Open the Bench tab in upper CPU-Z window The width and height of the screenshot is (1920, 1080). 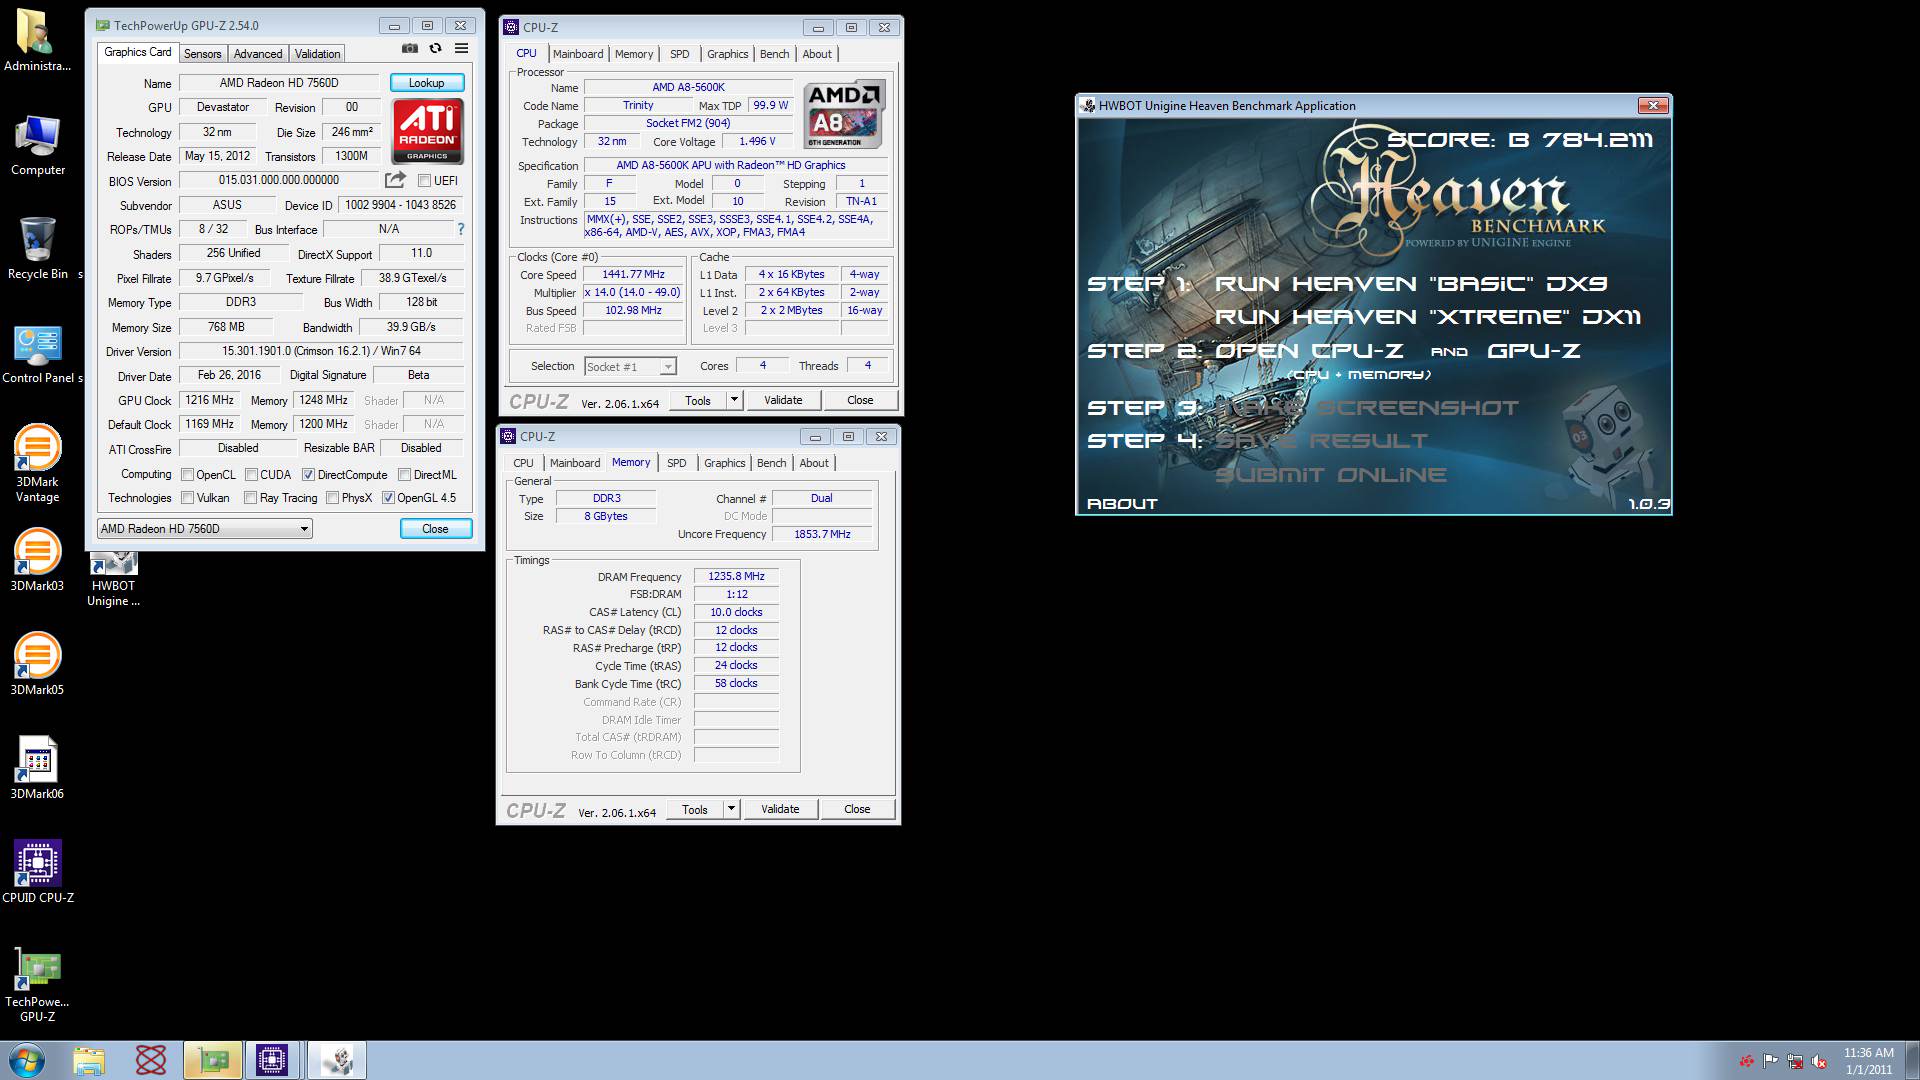coord(774,54)
